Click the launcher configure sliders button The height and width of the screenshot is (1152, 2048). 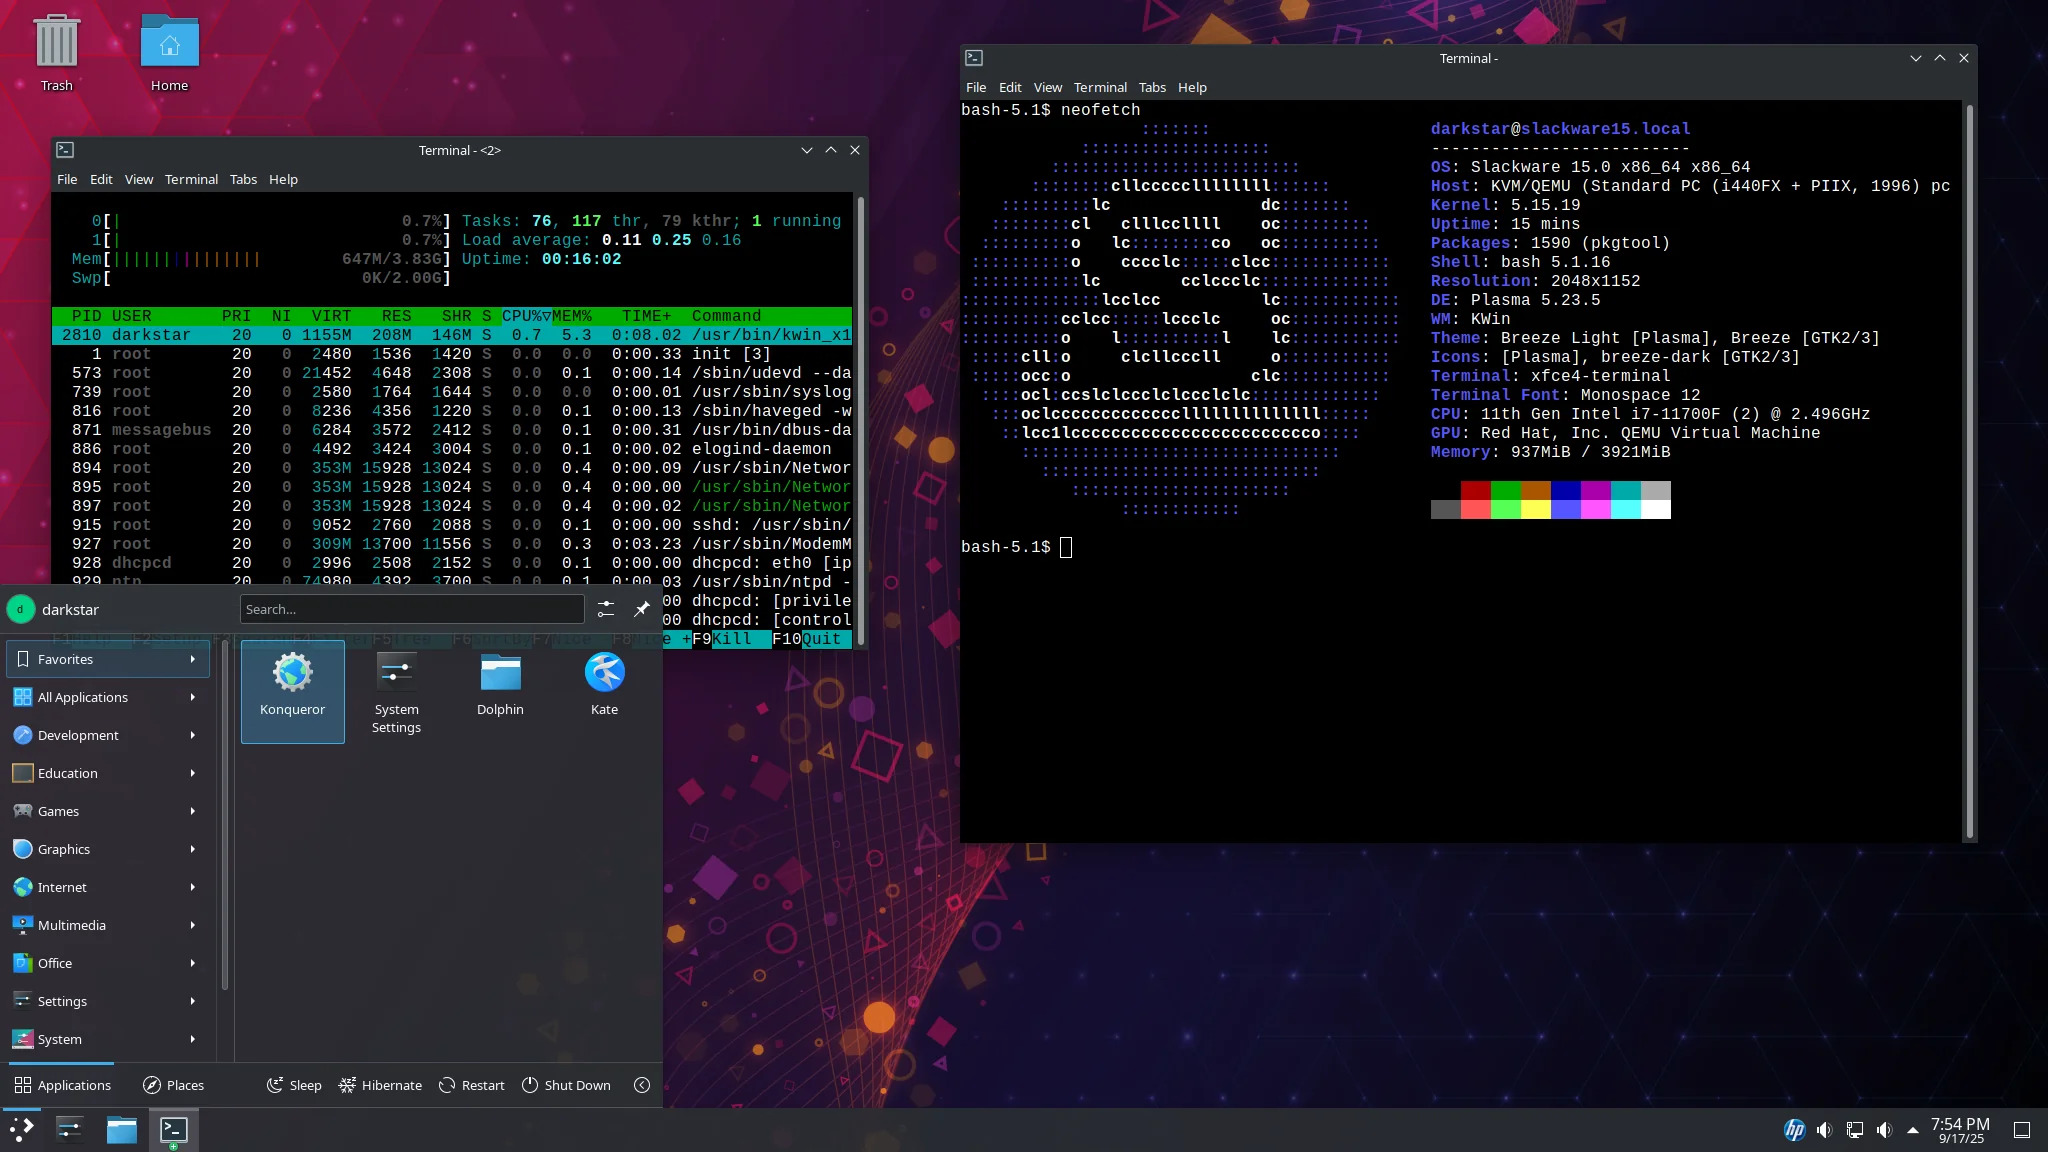click(605, 608)
